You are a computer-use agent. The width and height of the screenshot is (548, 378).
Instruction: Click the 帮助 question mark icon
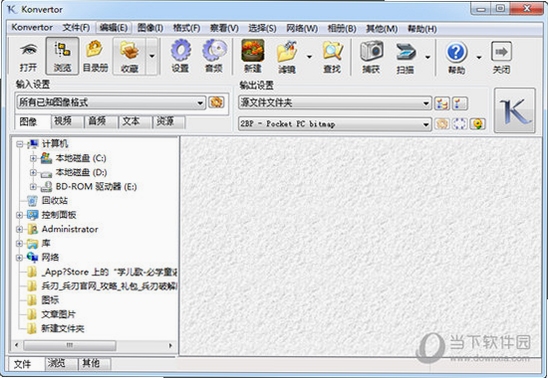[456, 52]
